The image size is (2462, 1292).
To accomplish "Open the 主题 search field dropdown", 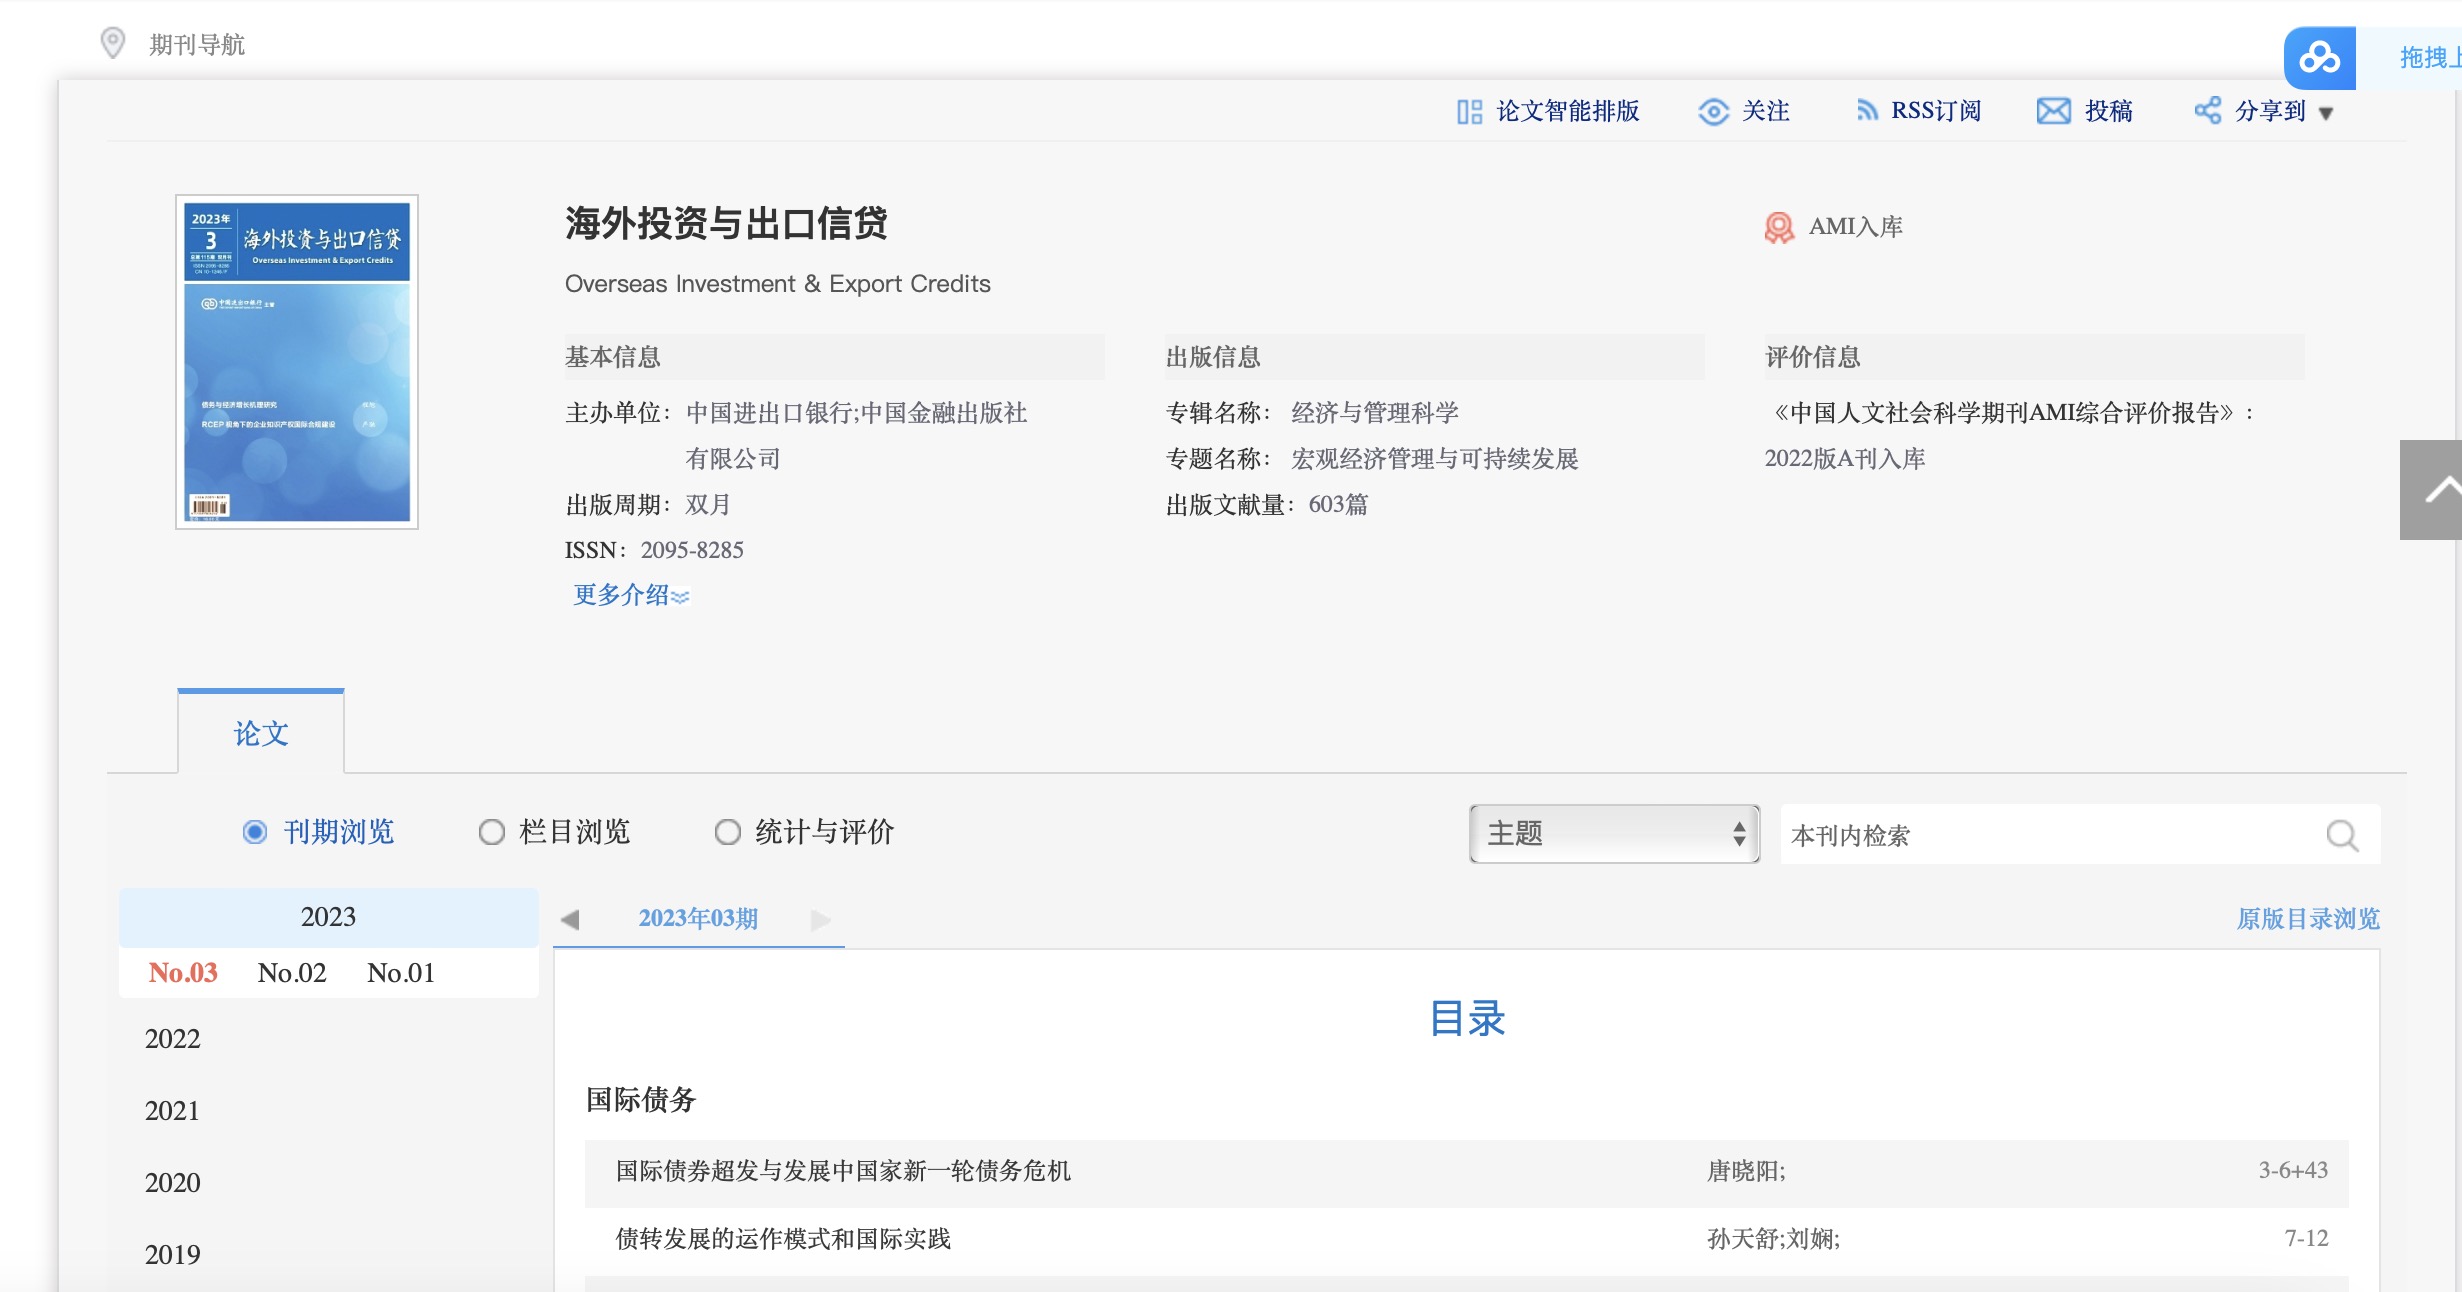I will pyautogui.click(x=1613, y=834).
